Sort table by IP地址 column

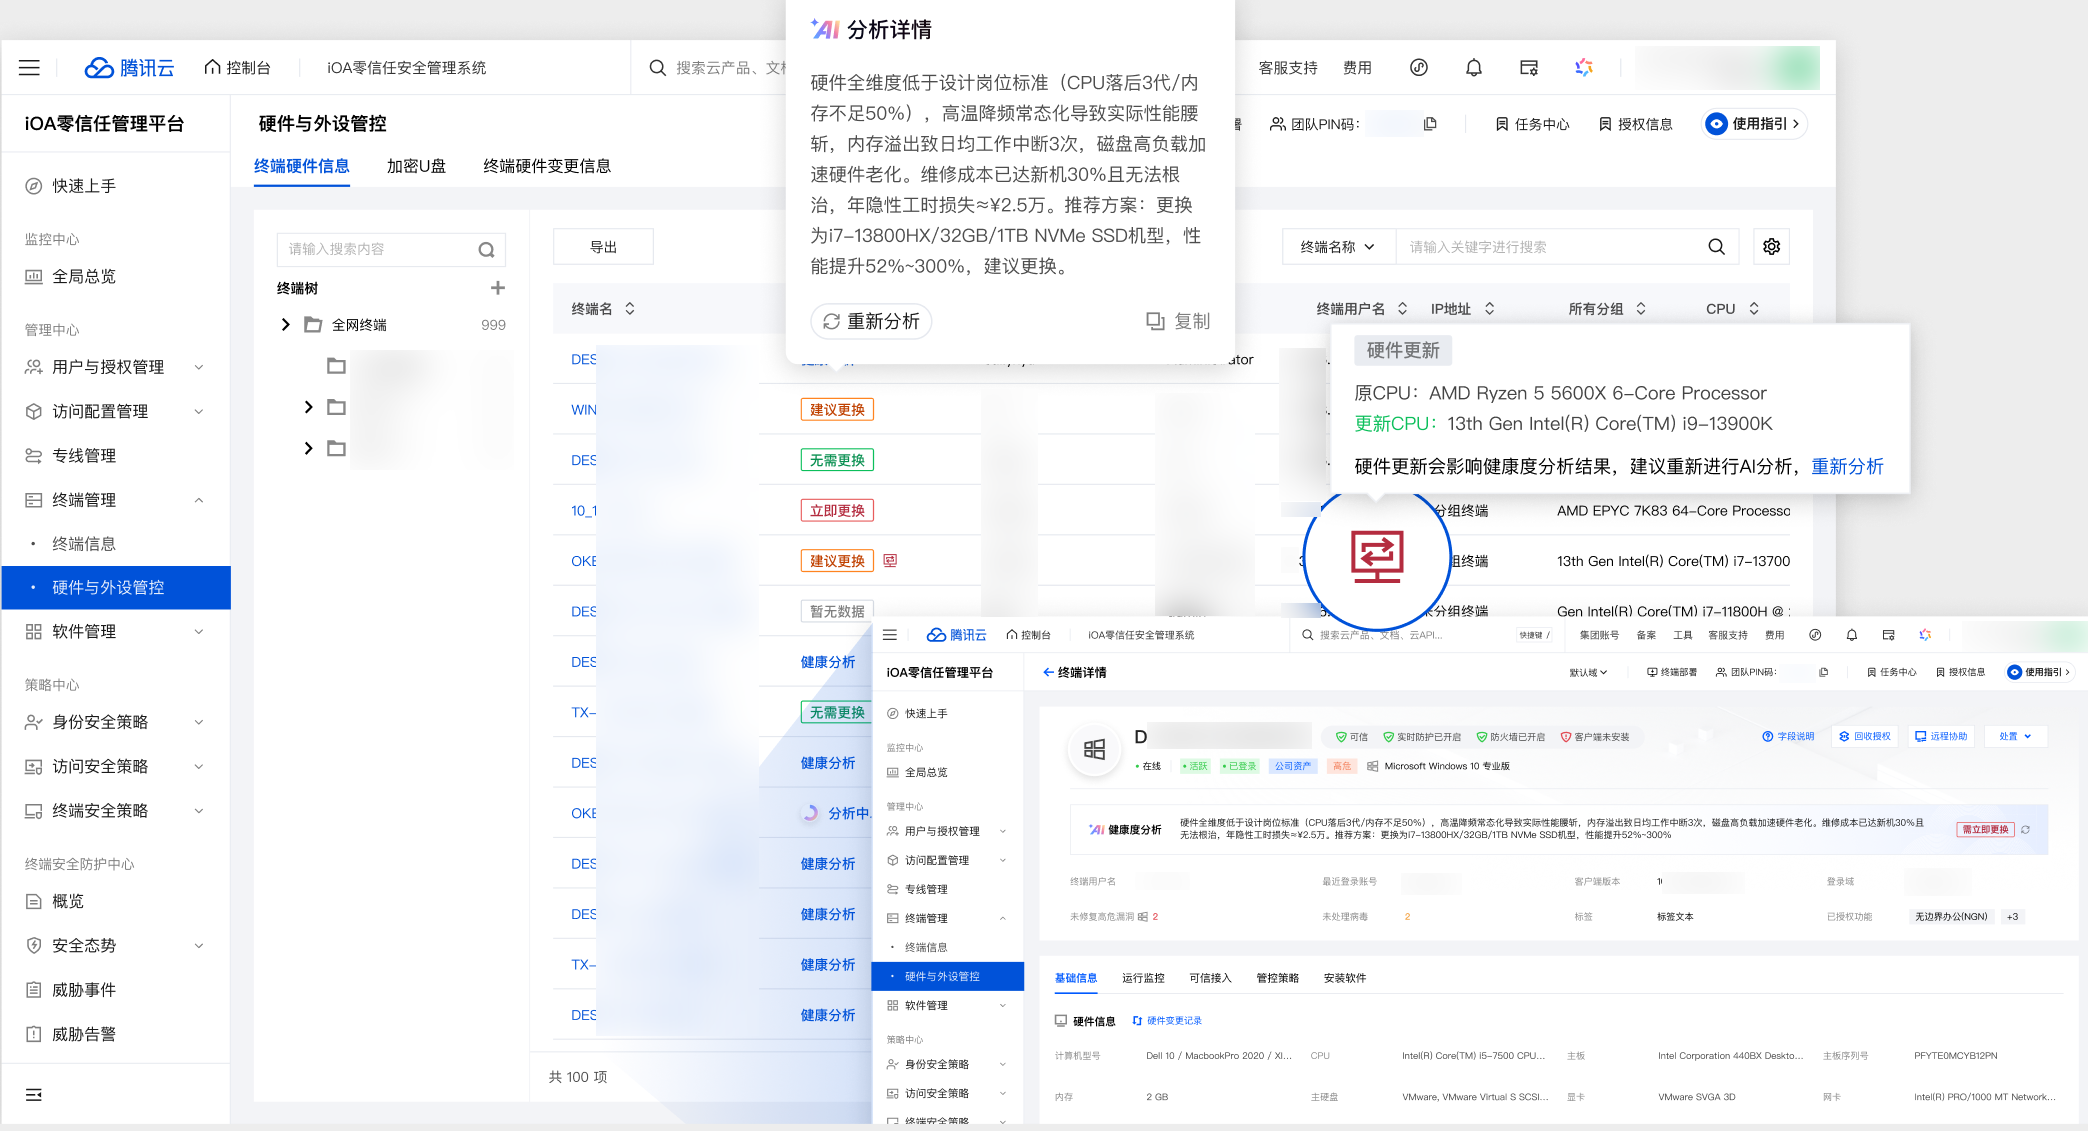click(1489, 309)
